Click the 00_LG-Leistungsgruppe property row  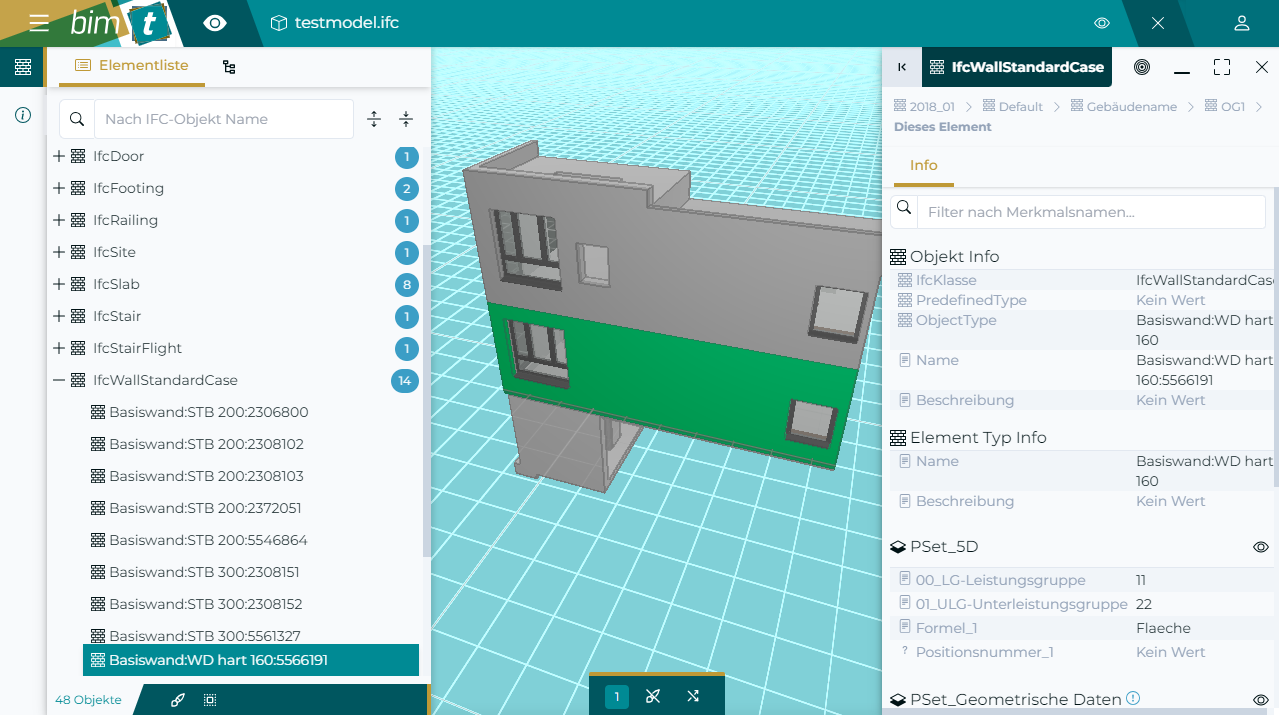pyautogui.click(x=1084, y=580)
